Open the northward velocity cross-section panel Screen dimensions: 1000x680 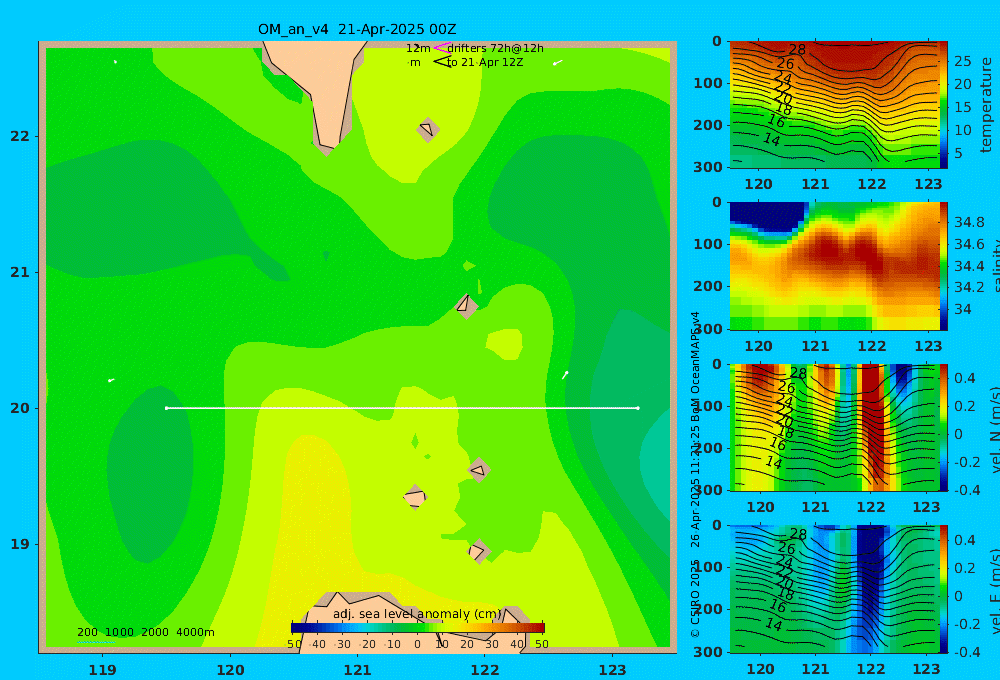click(833, 427)
